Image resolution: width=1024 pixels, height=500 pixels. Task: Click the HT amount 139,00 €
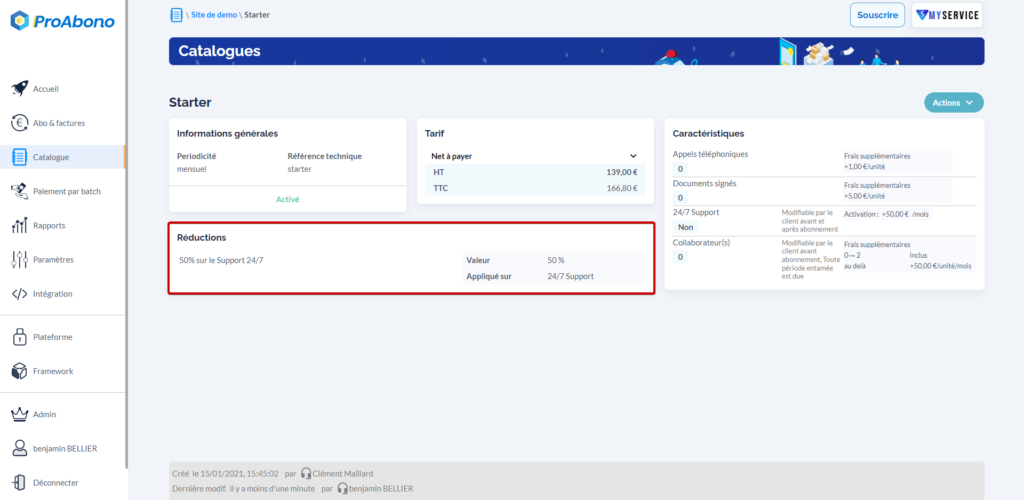[622, 172]
